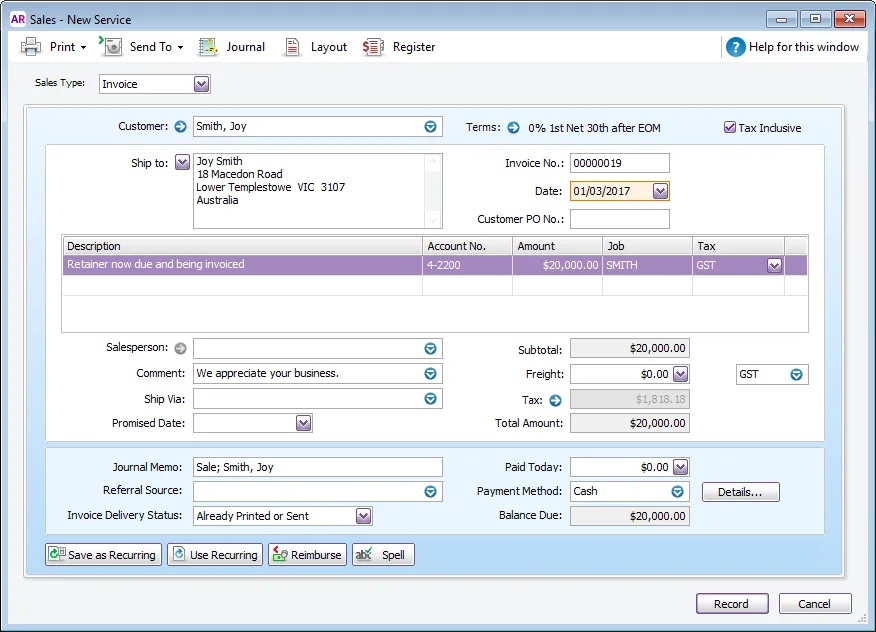The height and width of the screenshot is (632, 876).
Task: Open the Referral Source dropdown
Action: 430,491
